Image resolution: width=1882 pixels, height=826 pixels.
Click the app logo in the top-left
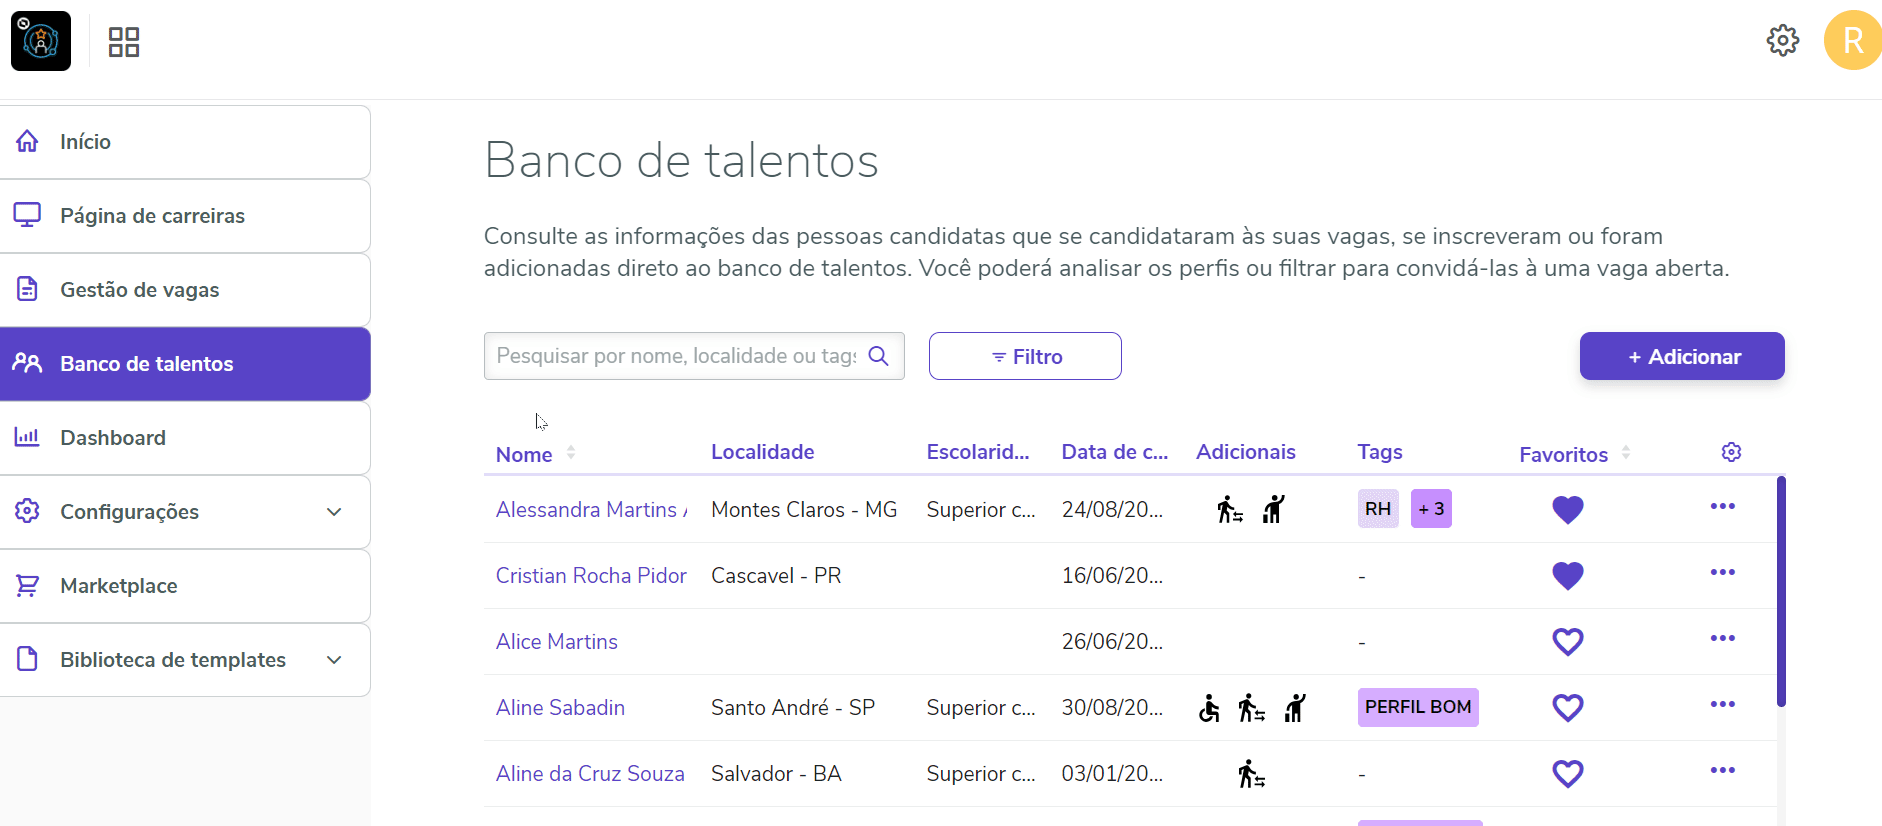coord(41,41)
